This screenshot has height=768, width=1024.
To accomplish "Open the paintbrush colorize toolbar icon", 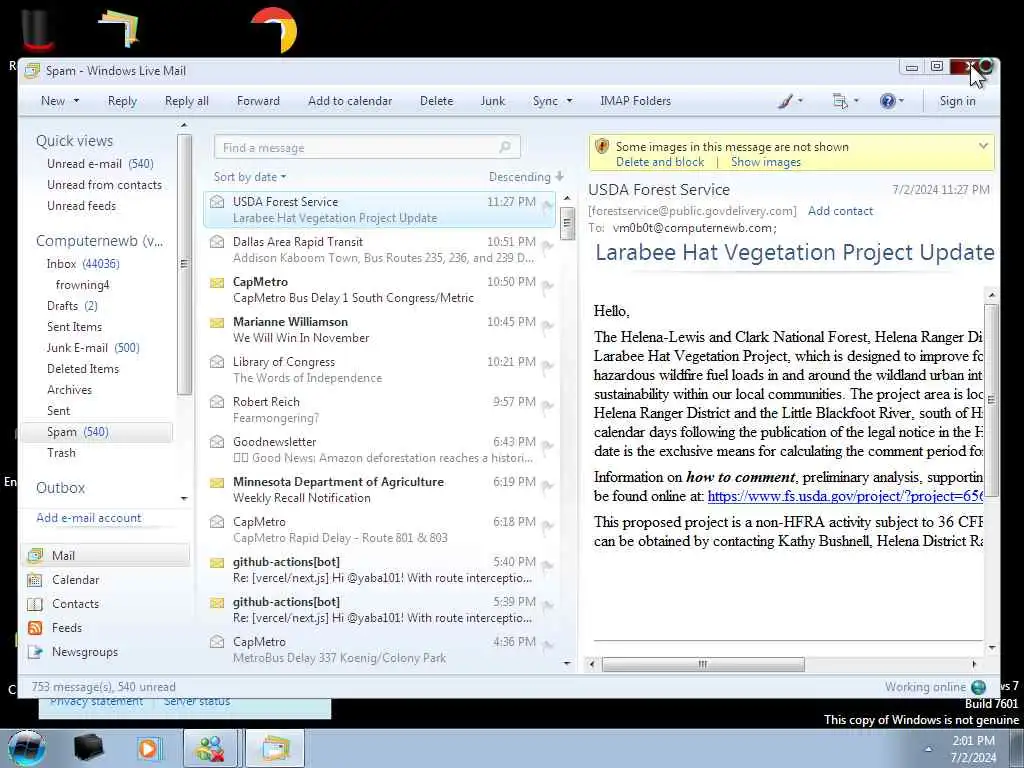I will (786, 101).
